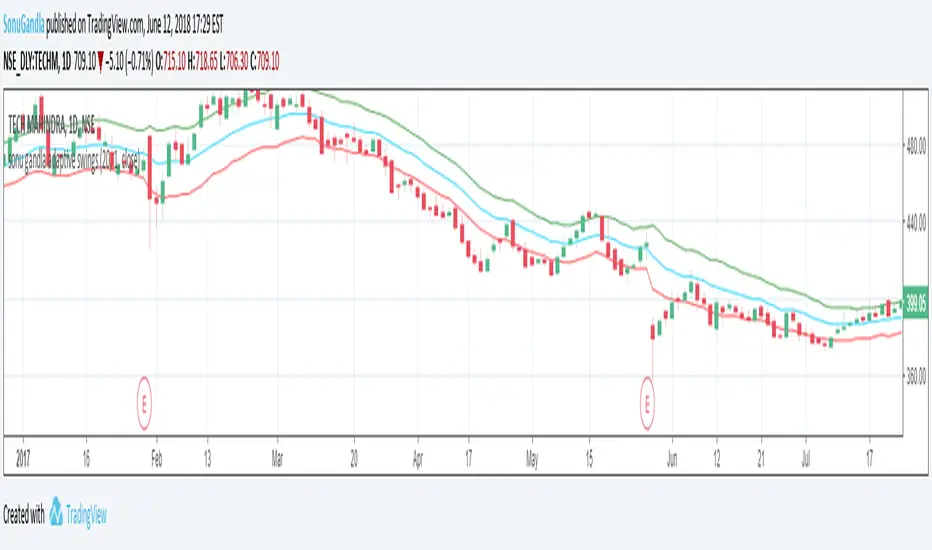Image resolution: width=932 pixels, height=550 pixels.
Task: Click the 12 date axis label
Action: pyautogui.click(x=717, y=459)
